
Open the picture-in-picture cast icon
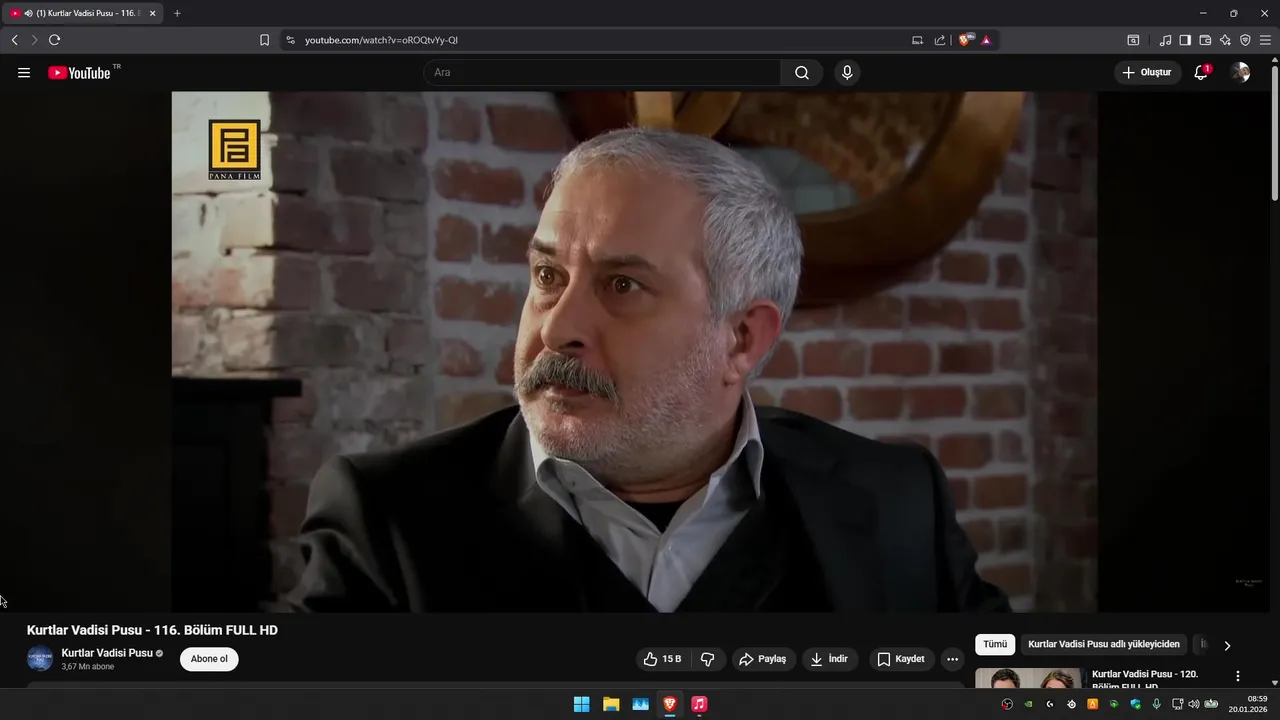pos(918,40)
